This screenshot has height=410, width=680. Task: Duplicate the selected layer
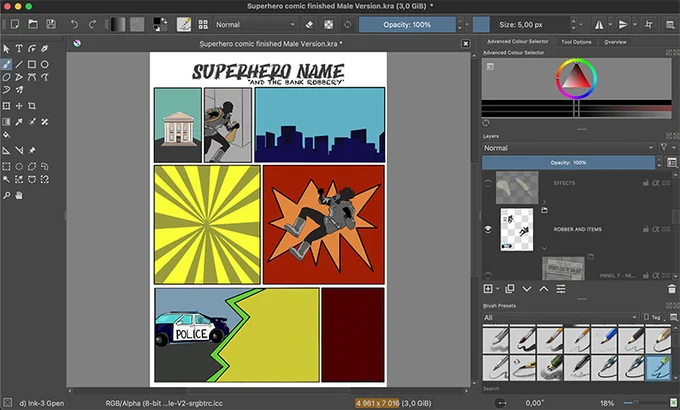(510, 289)
